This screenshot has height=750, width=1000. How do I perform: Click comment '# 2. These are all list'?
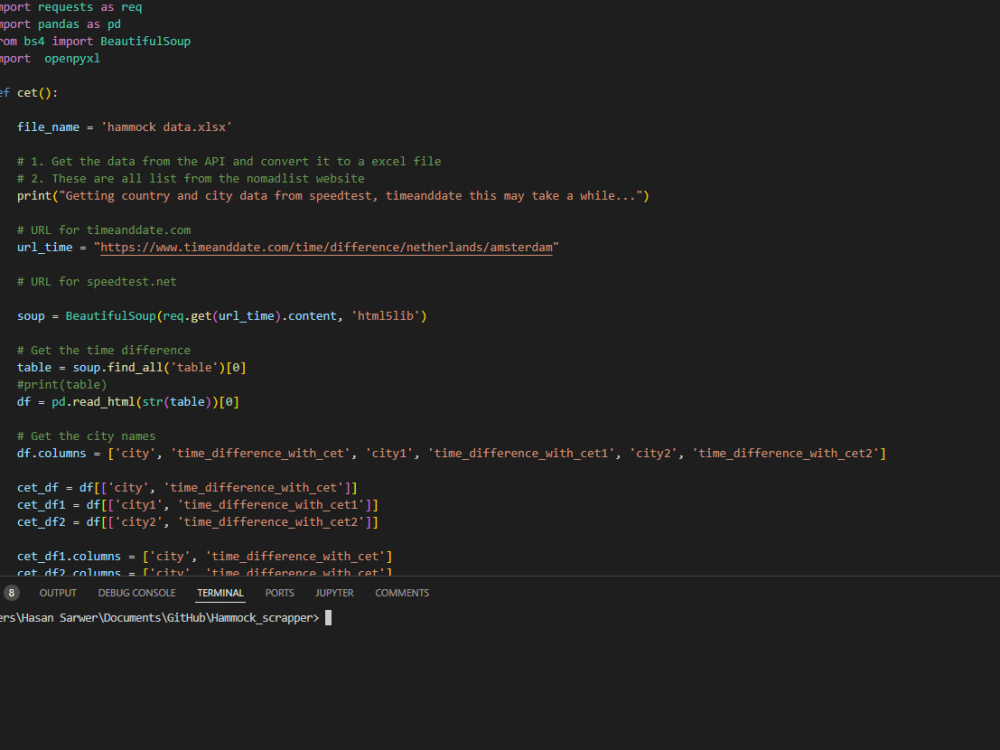[x=191, y=179]
